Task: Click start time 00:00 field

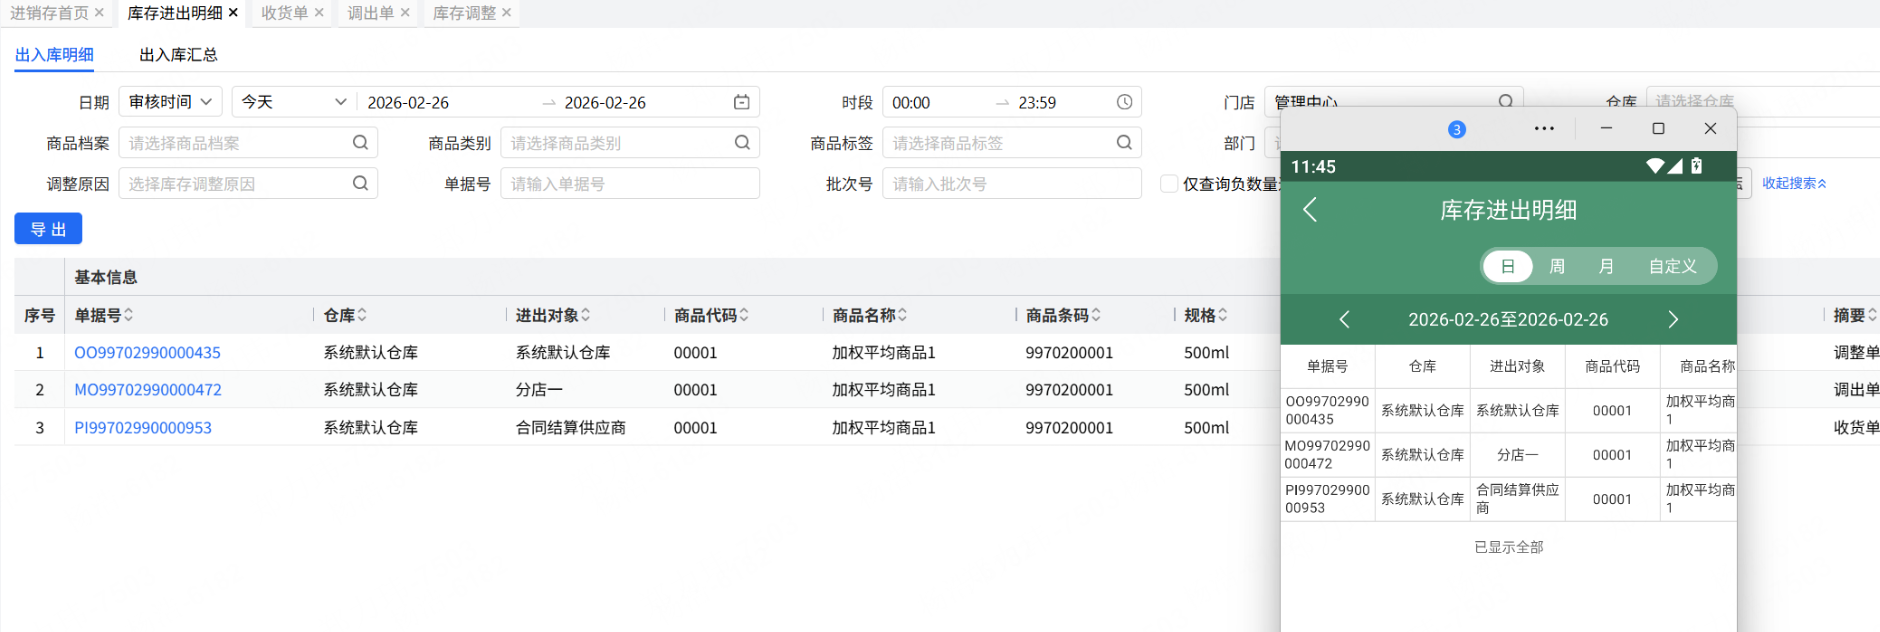Action: 911,103
